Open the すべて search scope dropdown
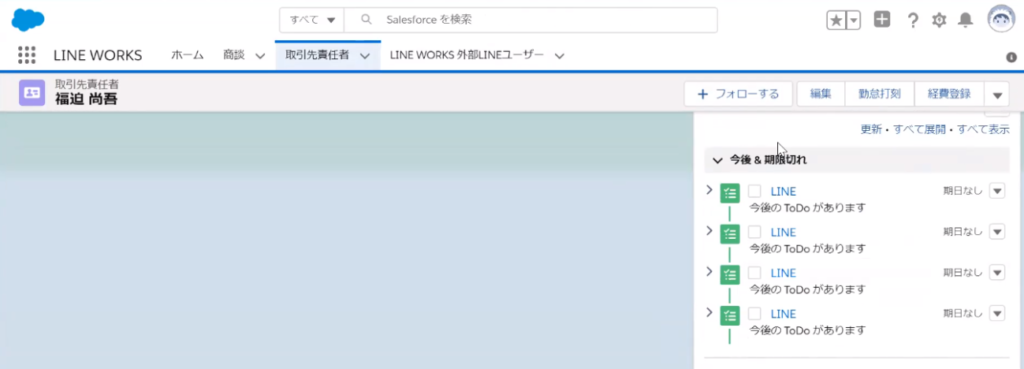1024x369 pixels. [312, 20]
